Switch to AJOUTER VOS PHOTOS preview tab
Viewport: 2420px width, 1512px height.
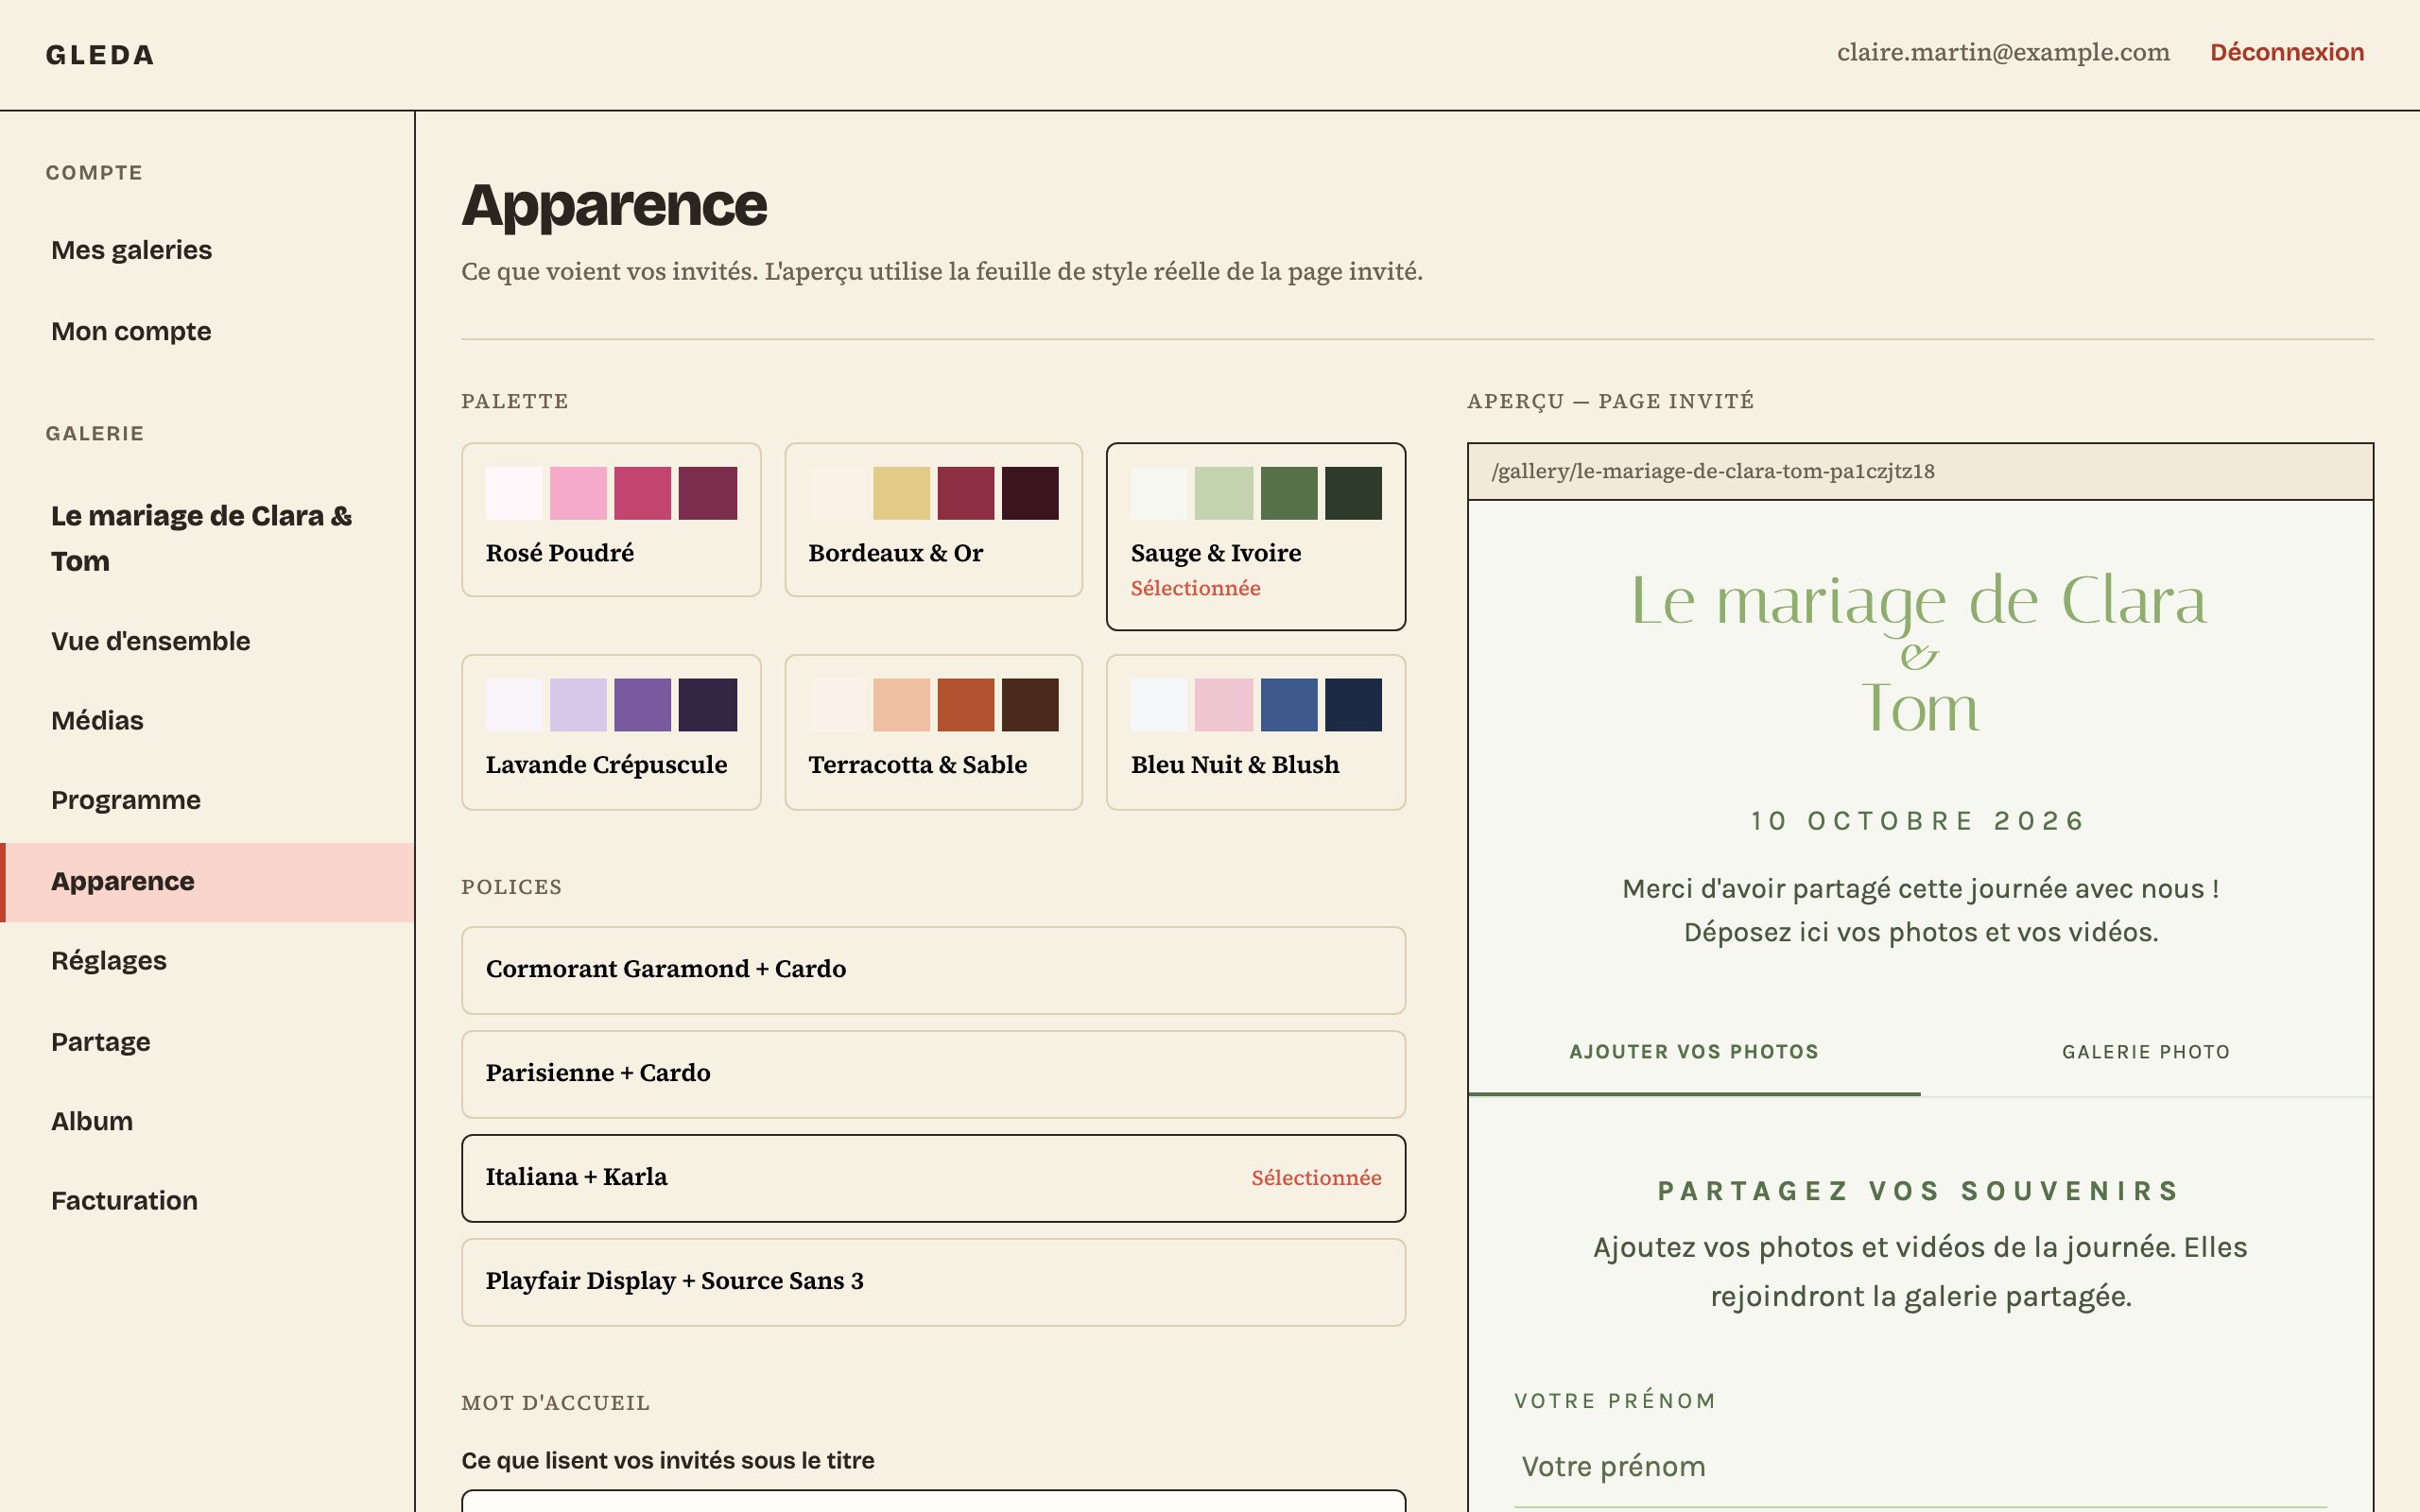tap(1694, 1052)
